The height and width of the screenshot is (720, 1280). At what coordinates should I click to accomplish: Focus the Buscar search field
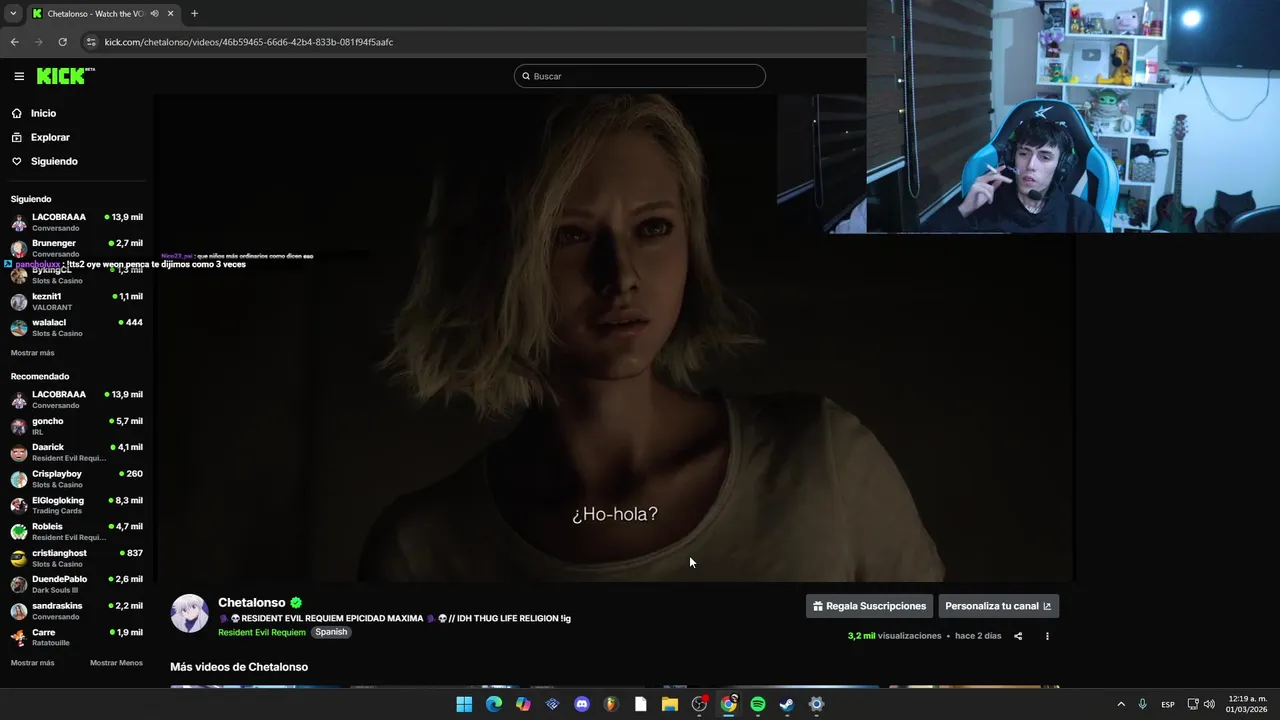pyautogui.click(x=640, y=76)
